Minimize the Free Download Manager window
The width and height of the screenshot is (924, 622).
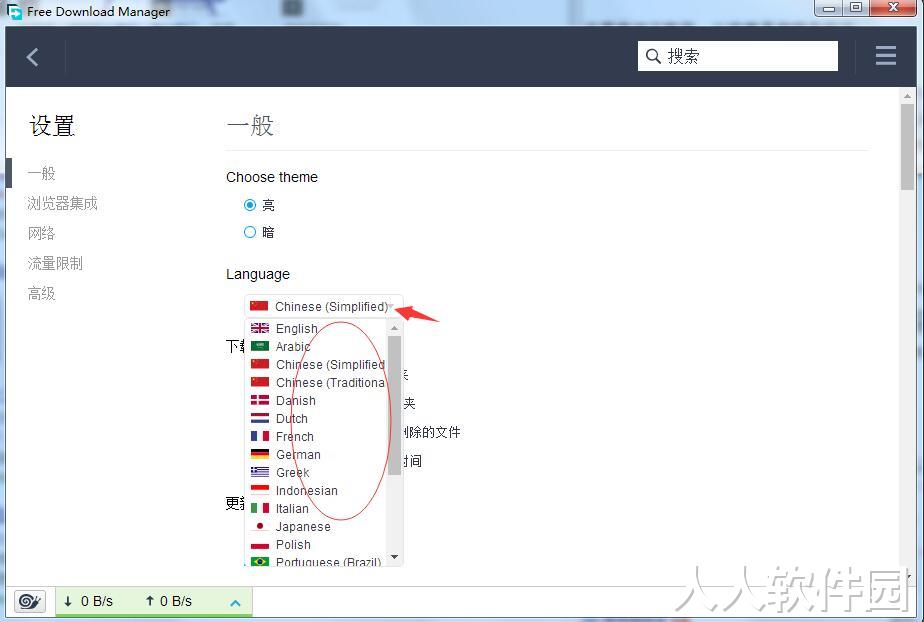pyautogui.click(x=829, y=8)
